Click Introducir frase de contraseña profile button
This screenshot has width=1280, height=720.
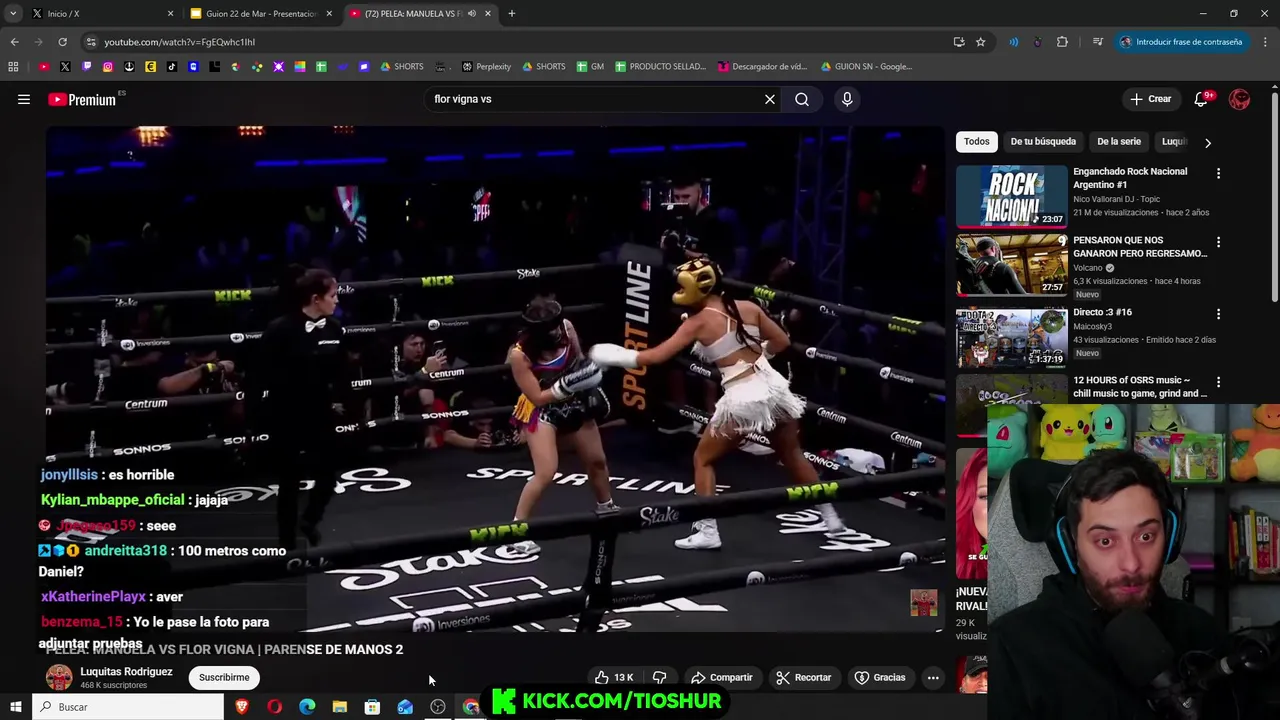point(1180,42)
